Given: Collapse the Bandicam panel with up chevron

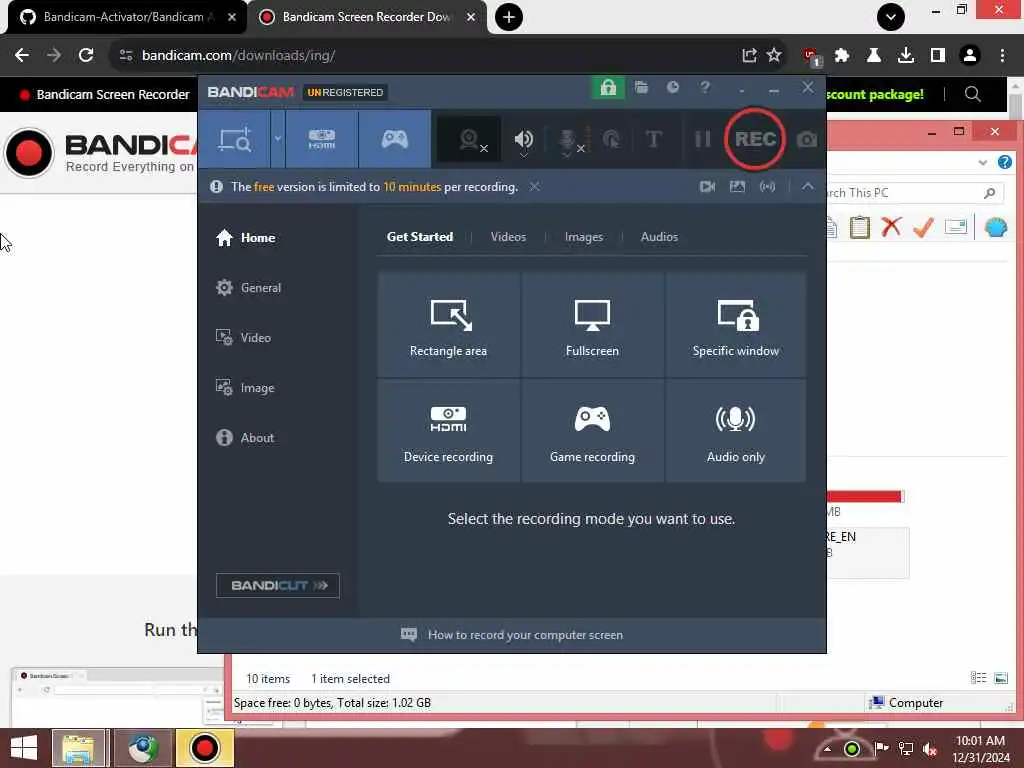Looking at the screenshot, I should coord(808,187).
